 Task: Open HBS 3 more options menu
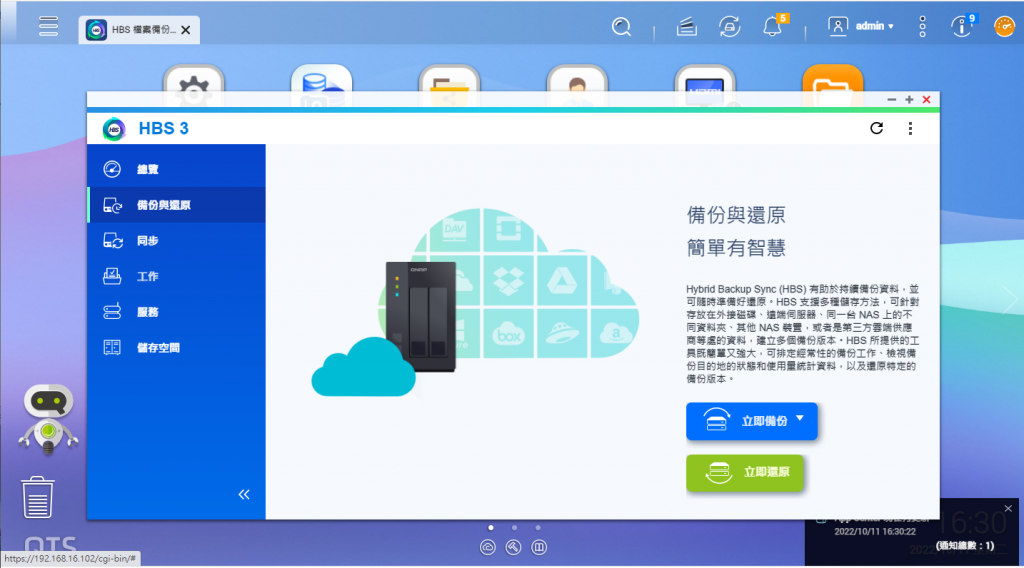pyautogui.click(x=910, y=128)
